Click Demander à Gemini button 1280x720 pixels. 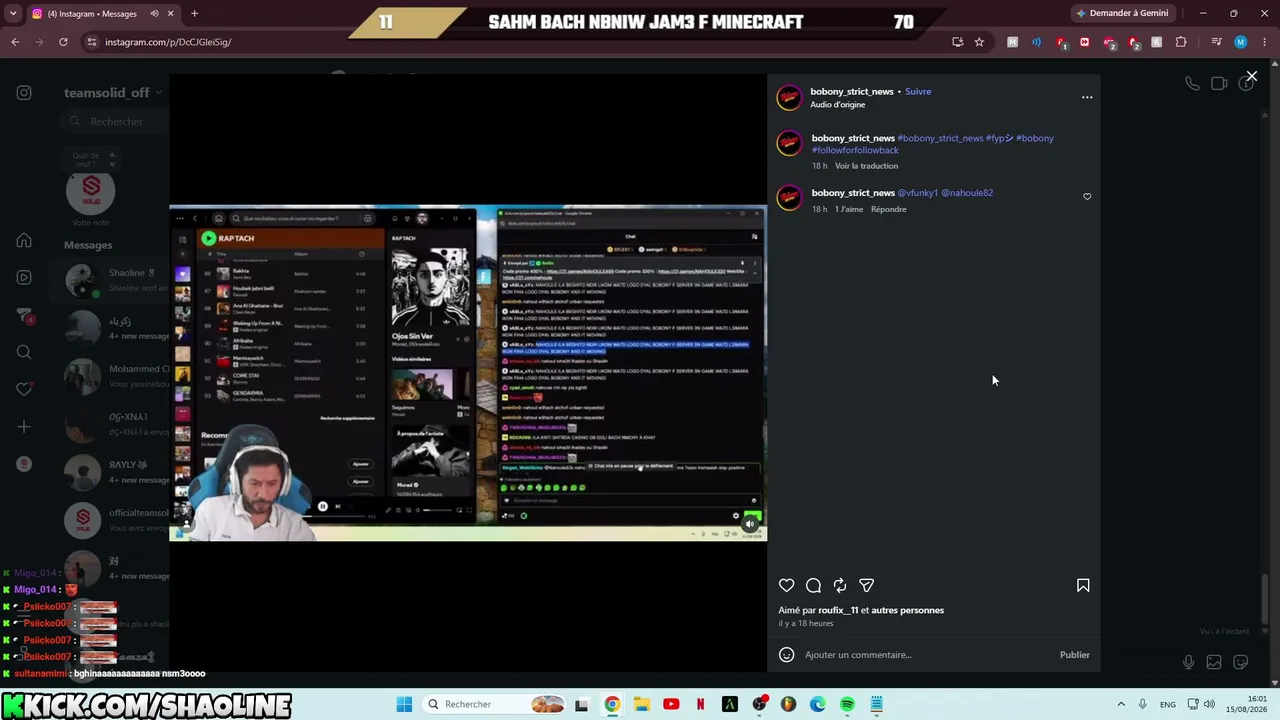[x=1123, y=13]
